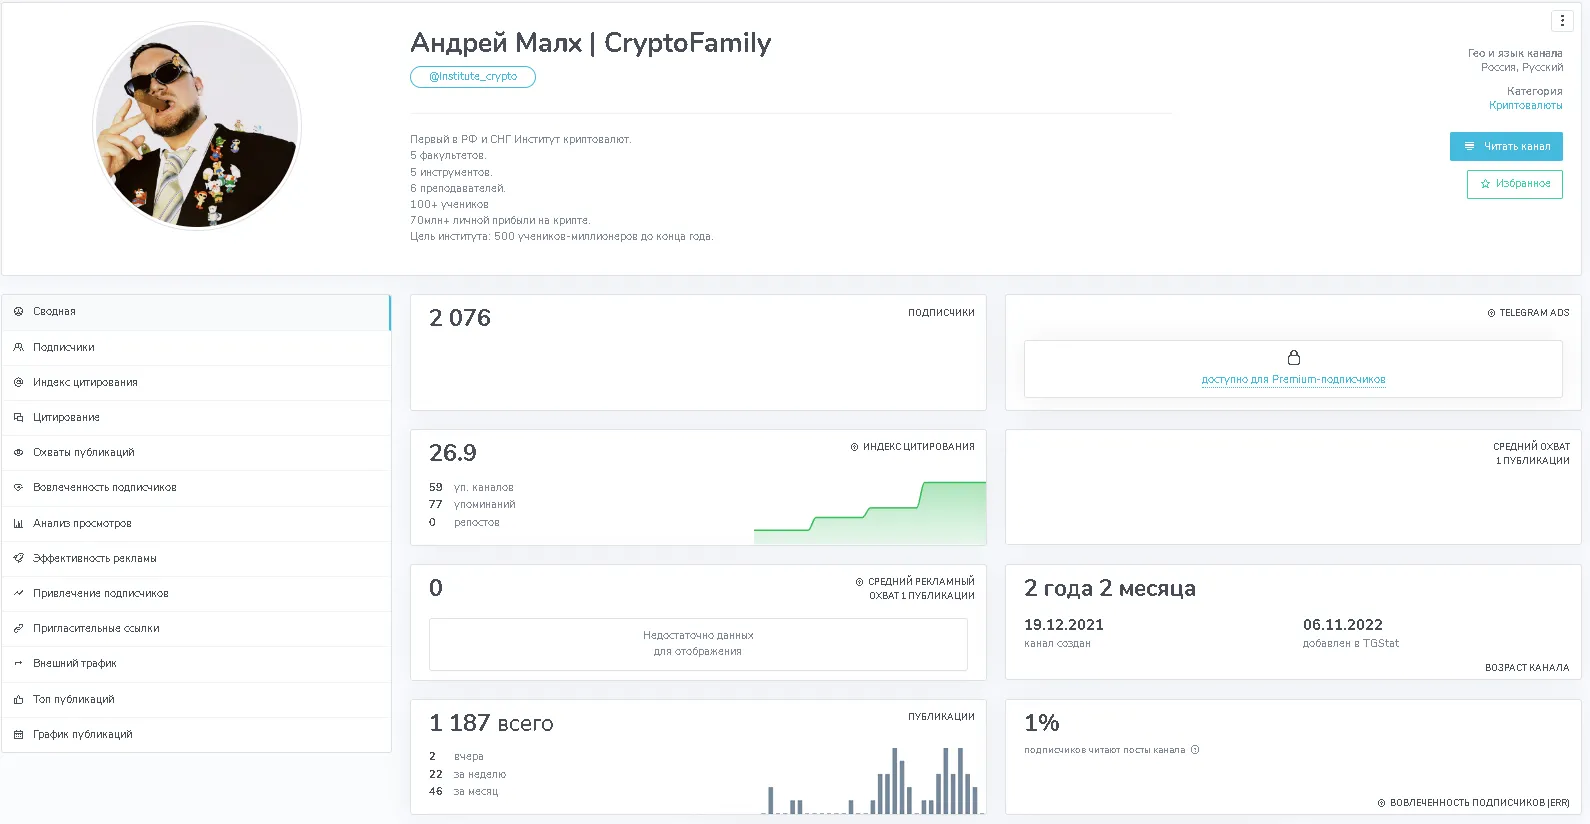The height and width of the screenshot is (824, 1590).
Task: Go to Привлечение подписчиков section
Action: coord(196,593)
